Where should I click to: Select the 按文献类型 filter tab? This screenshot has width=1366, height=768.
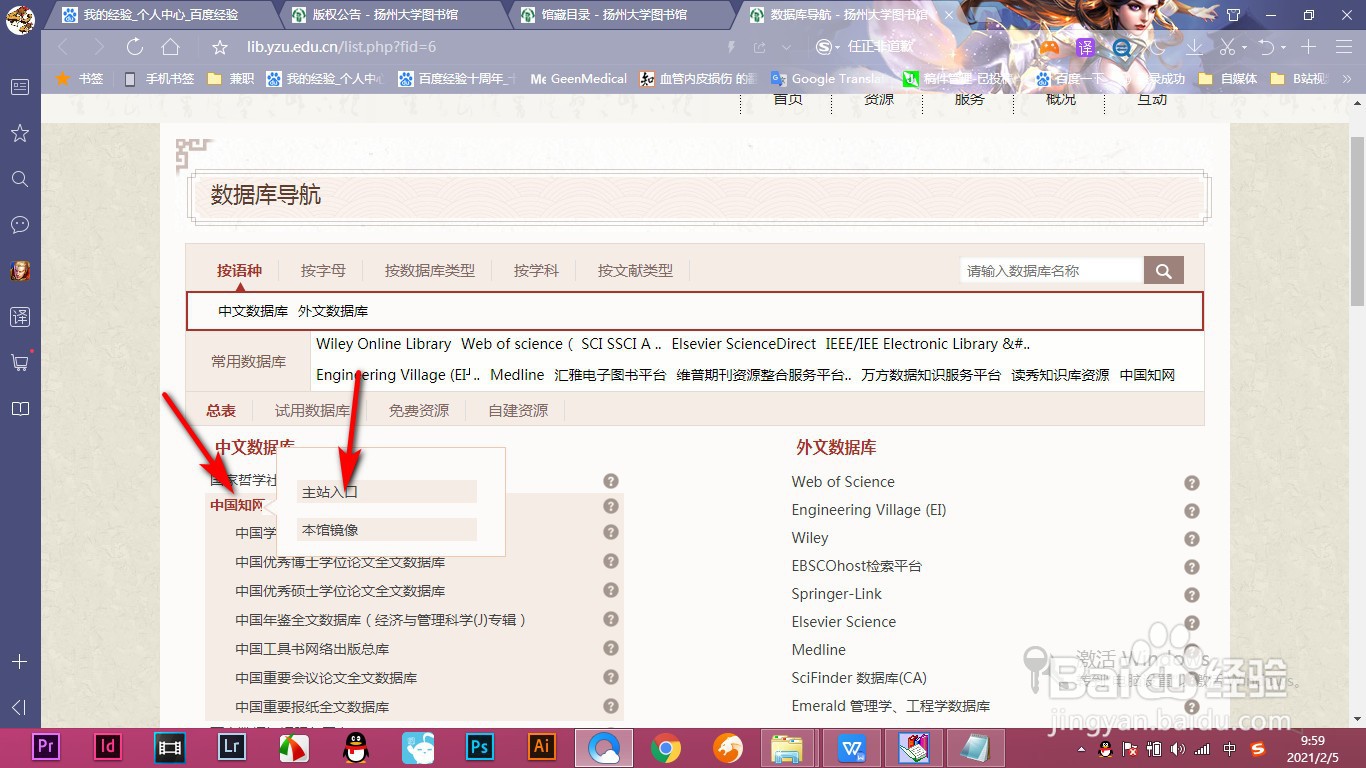635,270
